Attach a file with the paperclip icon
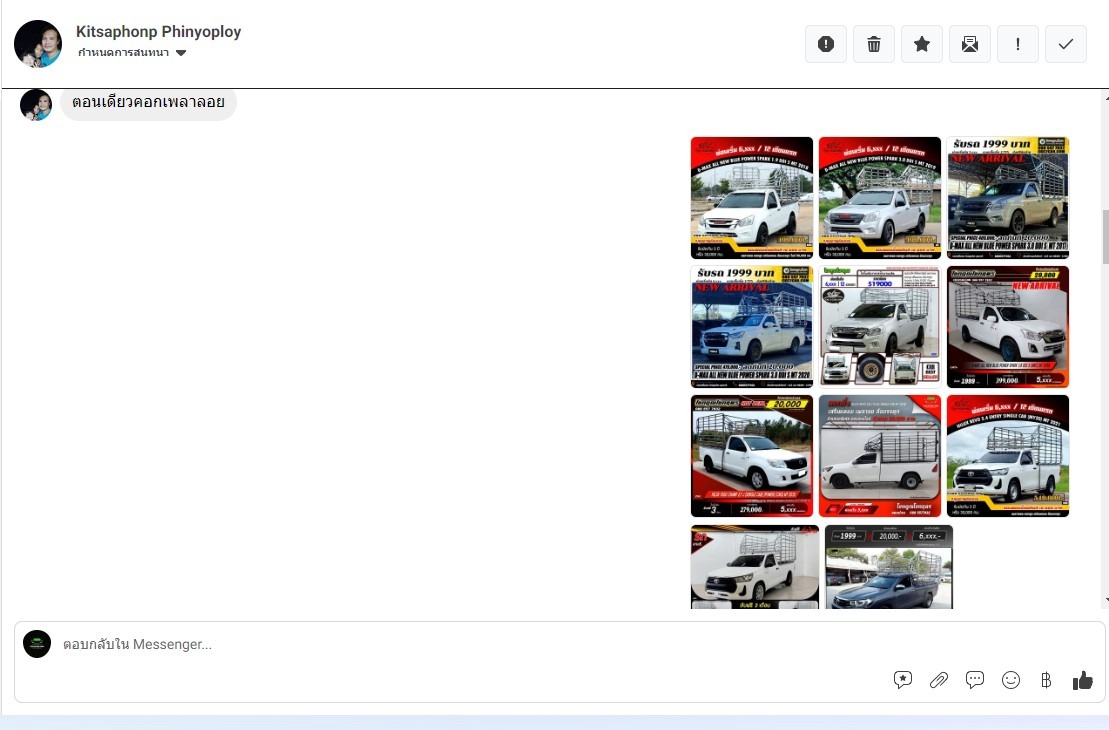Image resolution: width=1109 pixels, height=730 pixels. click(939, 680)
